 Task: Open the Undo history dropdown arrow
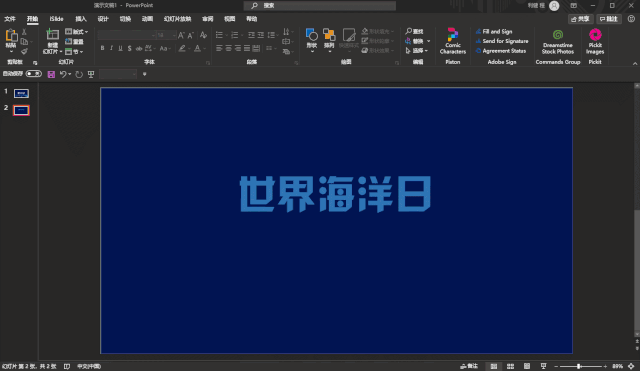(70, 74)
